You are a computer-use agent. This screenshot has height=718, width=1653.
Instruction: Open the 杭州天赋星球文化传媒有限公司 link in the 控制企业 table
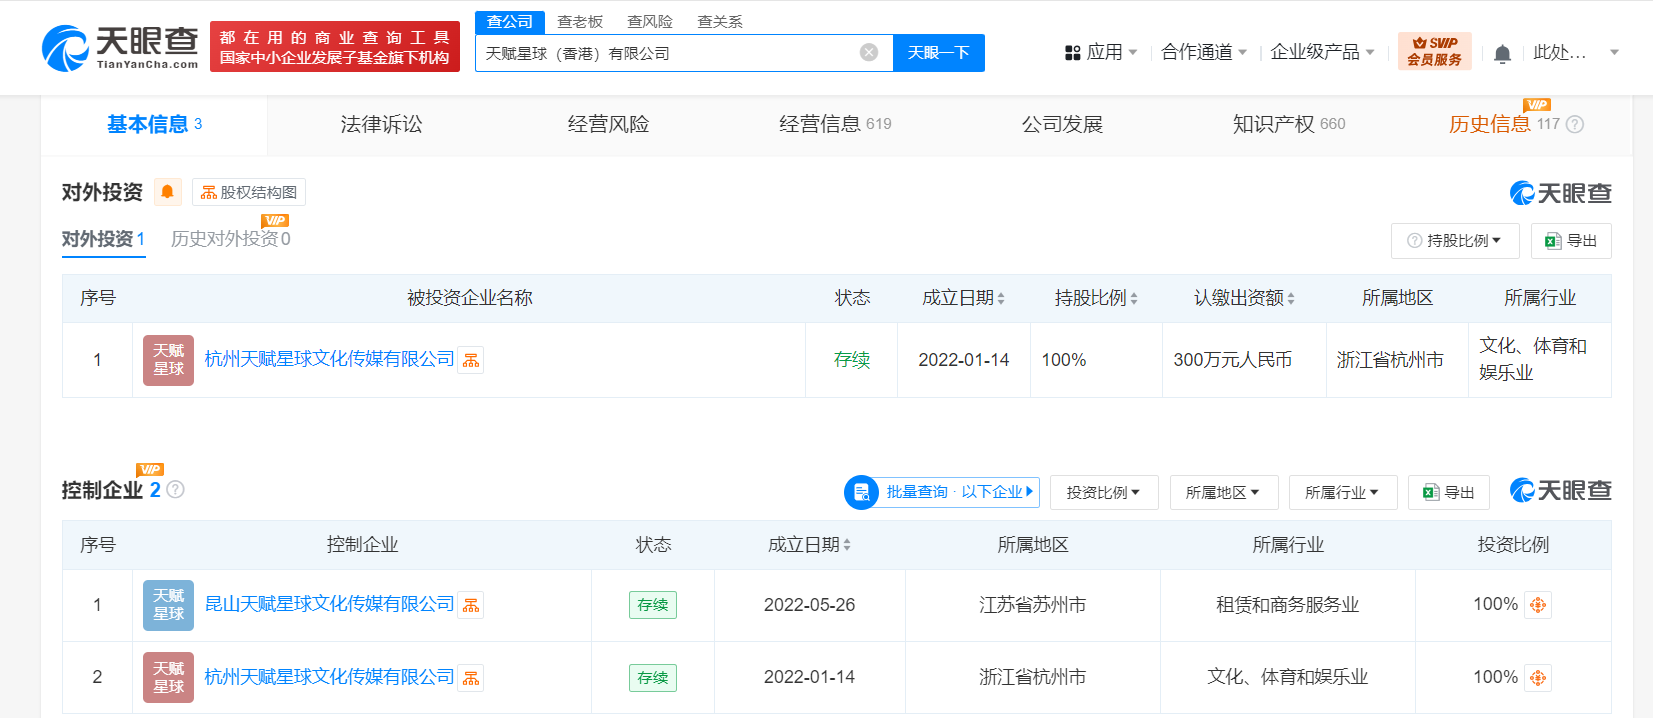tap(329, 677)
